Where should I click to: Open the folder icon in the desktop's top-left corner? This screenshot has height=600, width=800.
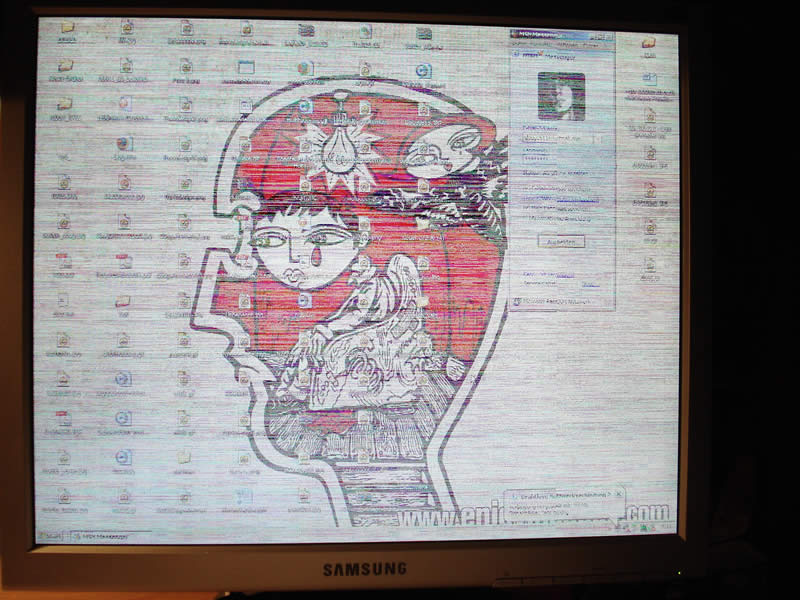coord(68,28)
